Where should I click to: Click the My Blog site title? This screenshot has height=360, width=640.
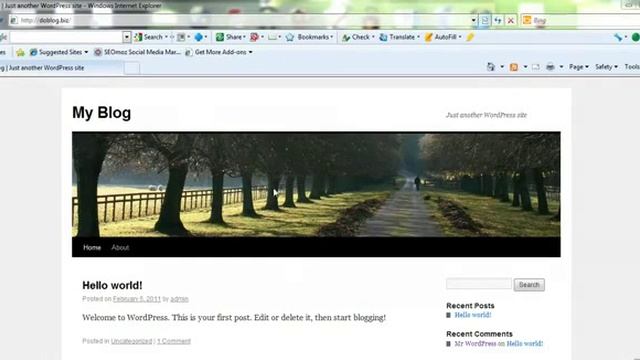[102, 113]
